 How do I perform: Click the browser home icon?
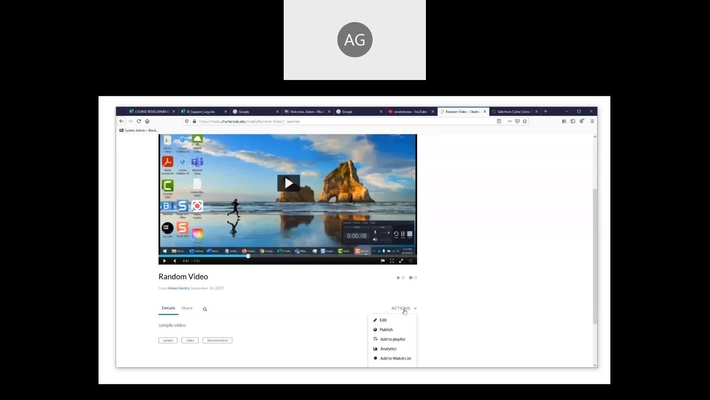147,121
